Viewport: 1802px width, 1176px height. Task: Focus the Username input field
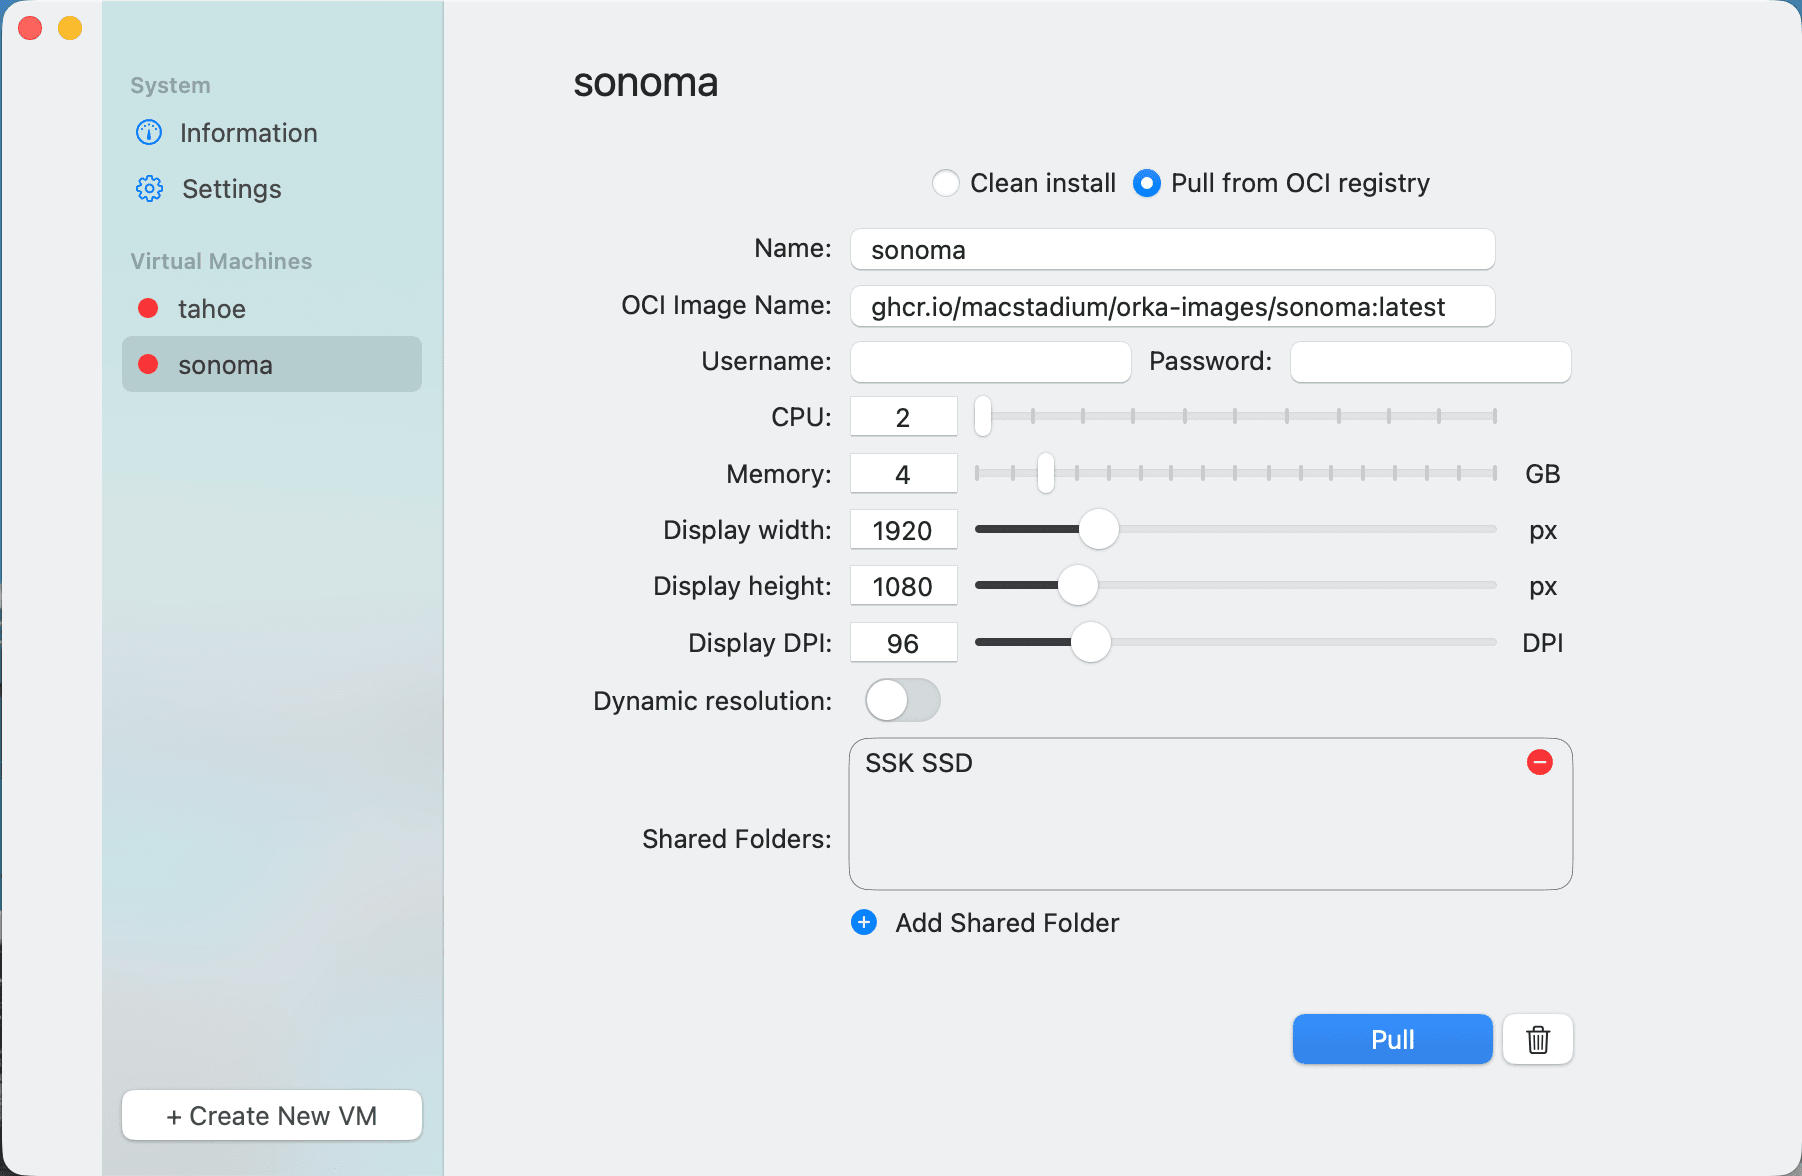990,362
